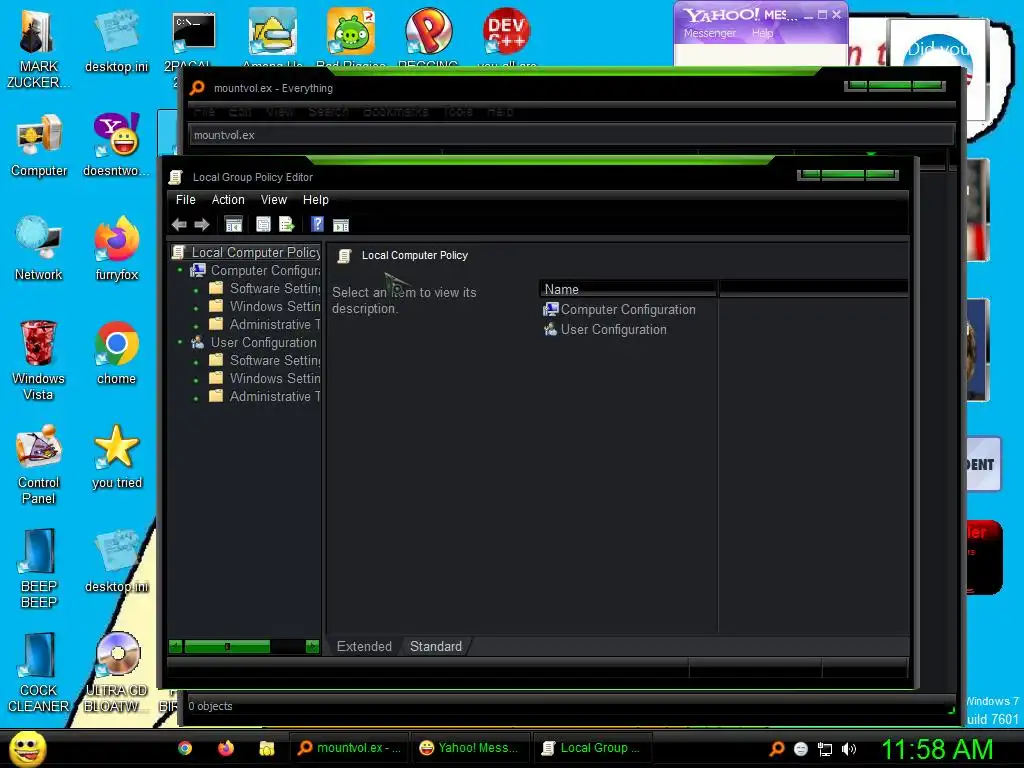Expand Windows Settings under Computer Configuration
The height and width of the screenshot is (768, 1024).
point(196,307)
